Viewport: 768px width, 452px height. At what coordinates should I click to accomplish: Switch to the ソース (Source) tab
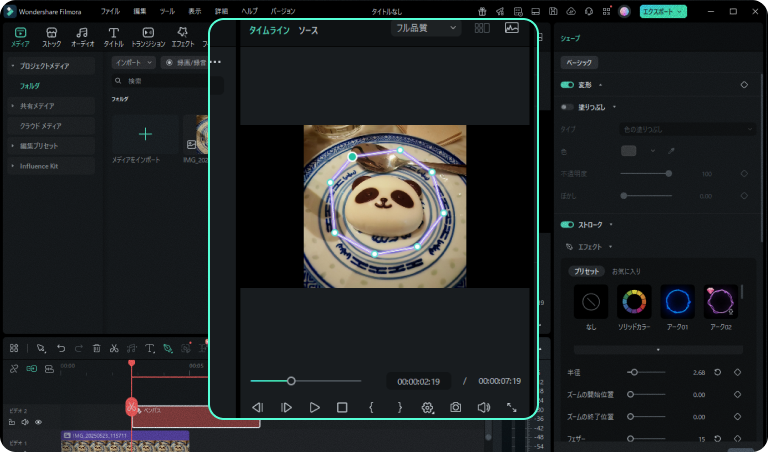click(x=308, y=31)
